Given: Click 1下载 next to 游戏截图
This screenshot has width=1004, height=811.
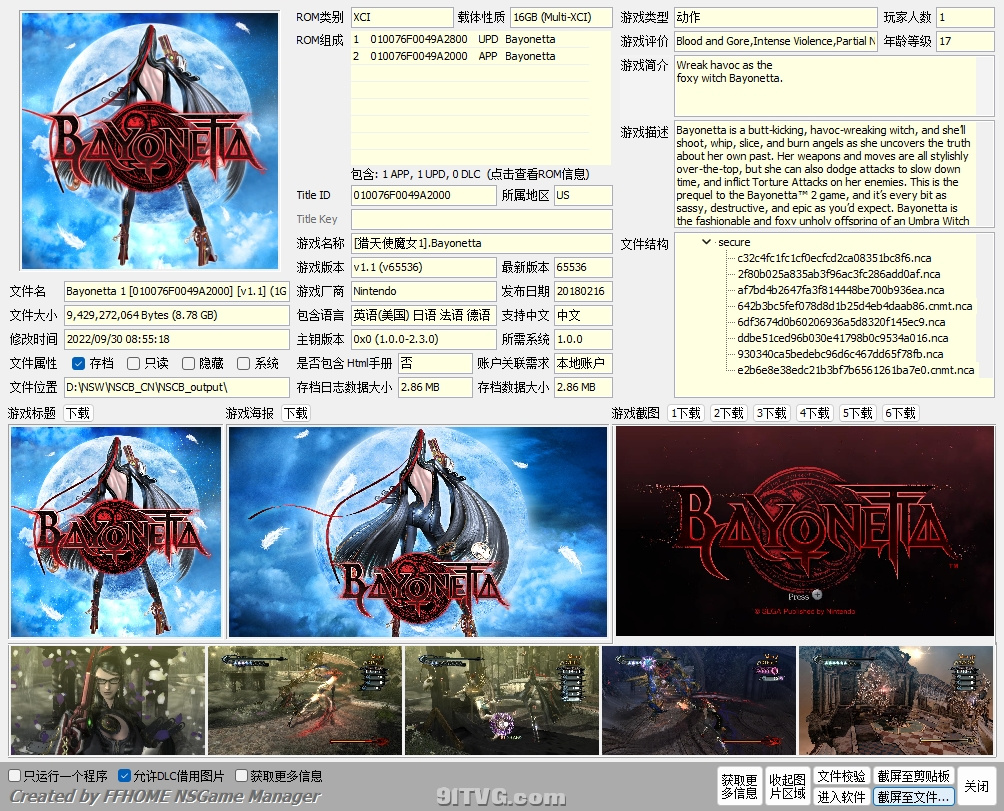Looking at the screenshot, I should [x=684, y=412].
